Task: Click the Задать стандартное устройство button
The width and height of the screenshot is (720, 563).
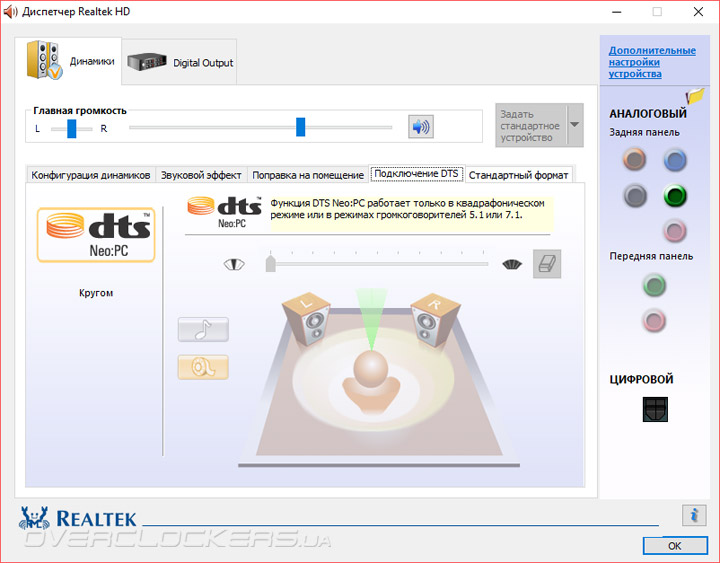Action: 531,125
